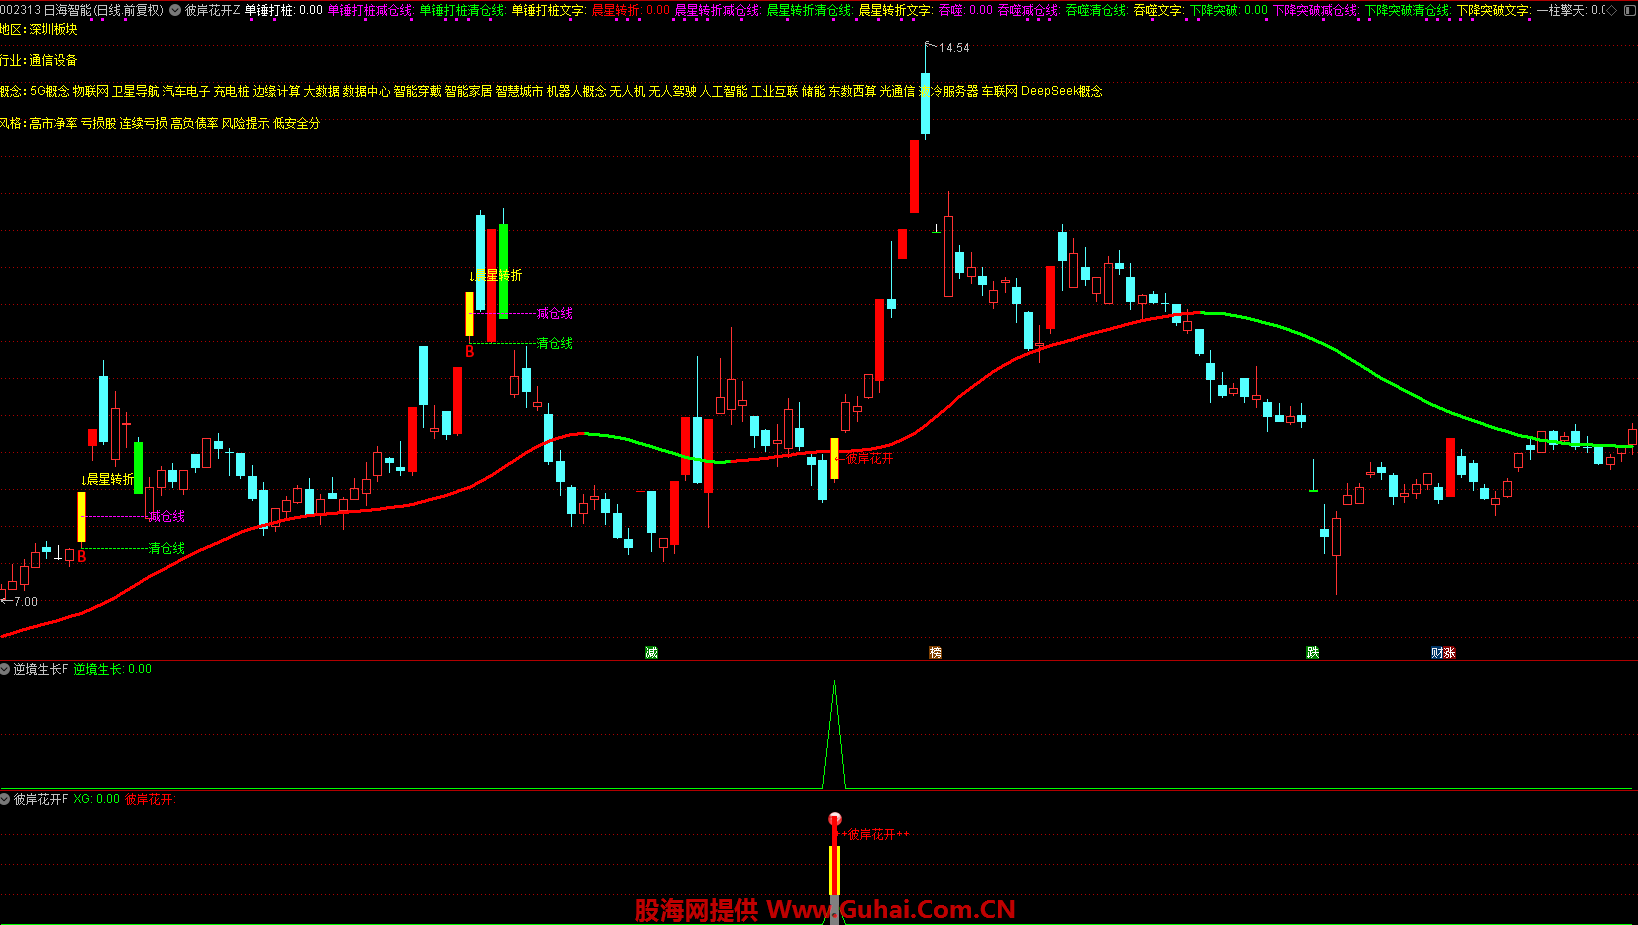1638x925 pixels.
Task: Open the 彼岸花开Z main indicator dropdown
Action: [x=176, y=10]
